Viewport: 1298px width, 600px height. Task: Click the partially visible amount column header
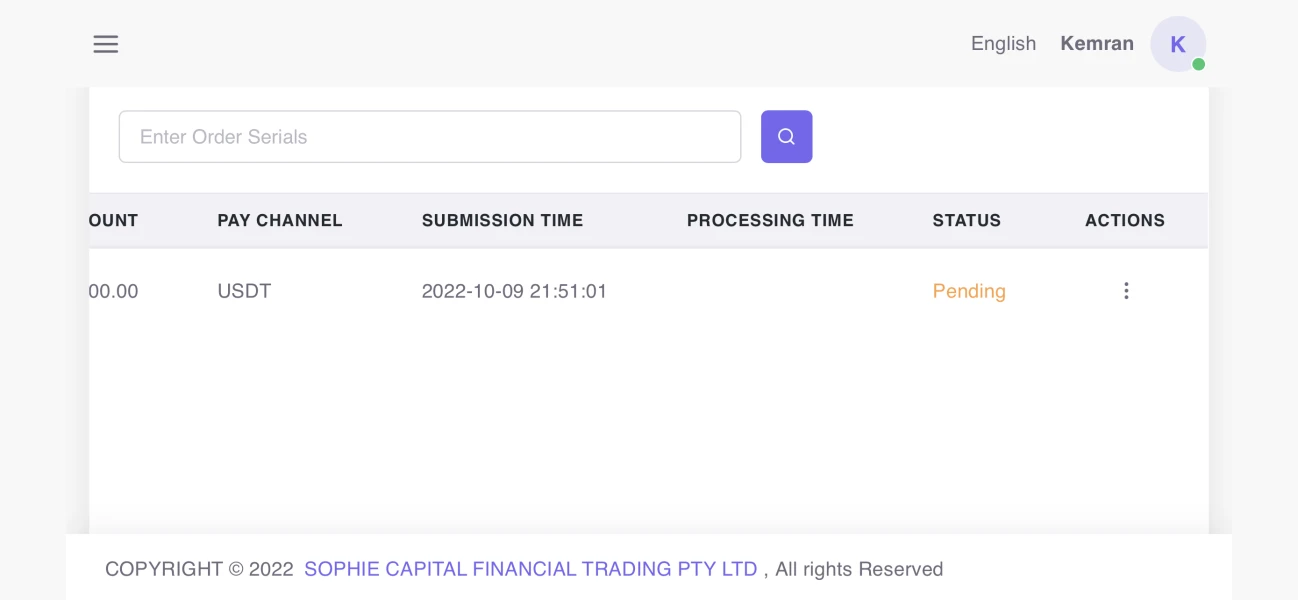[114, 221]
